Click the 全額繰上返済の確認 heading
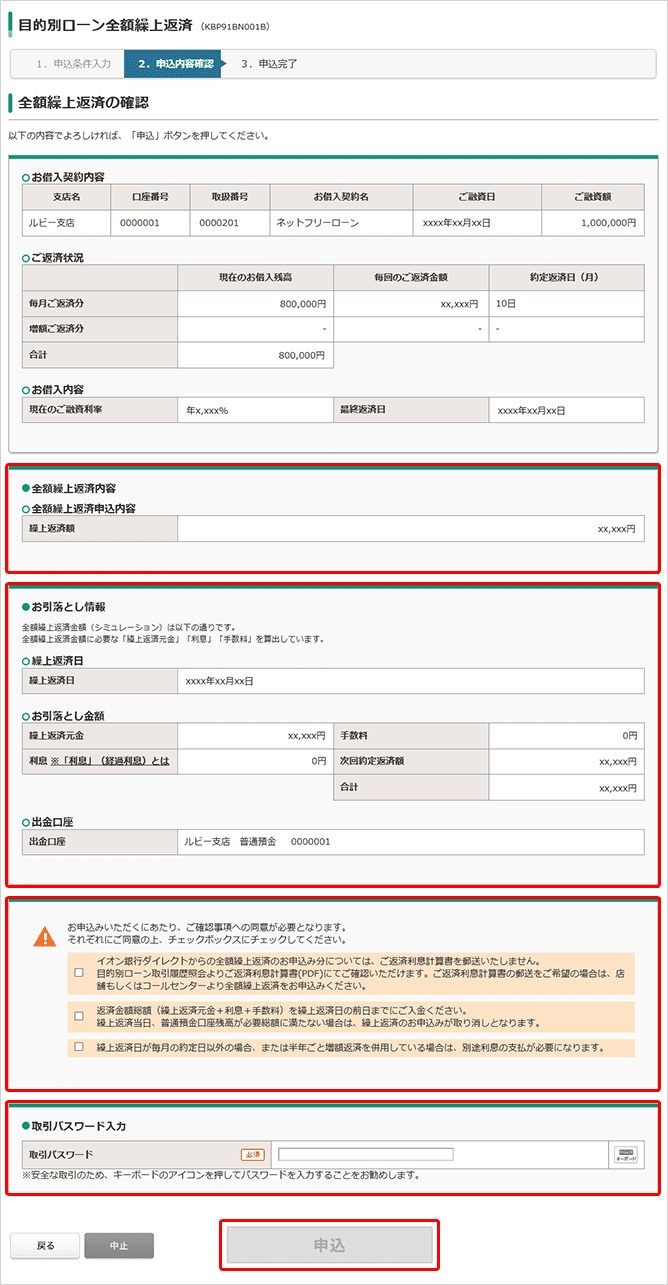The height and width of the screenshot is (1285, 668). 83,102
